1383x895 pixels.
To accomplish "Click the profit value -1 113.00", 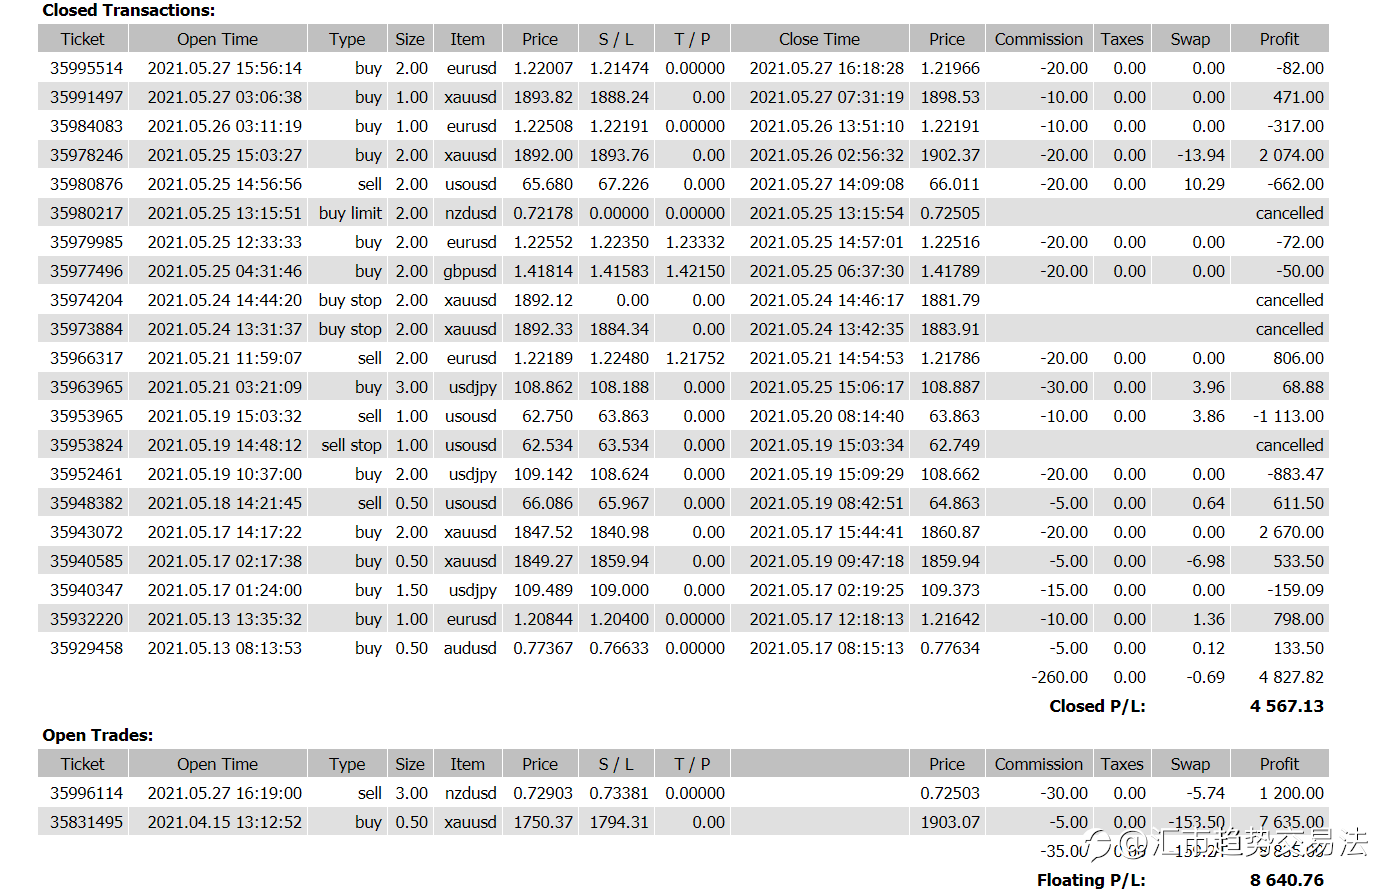I will [x=1288, y=416].
